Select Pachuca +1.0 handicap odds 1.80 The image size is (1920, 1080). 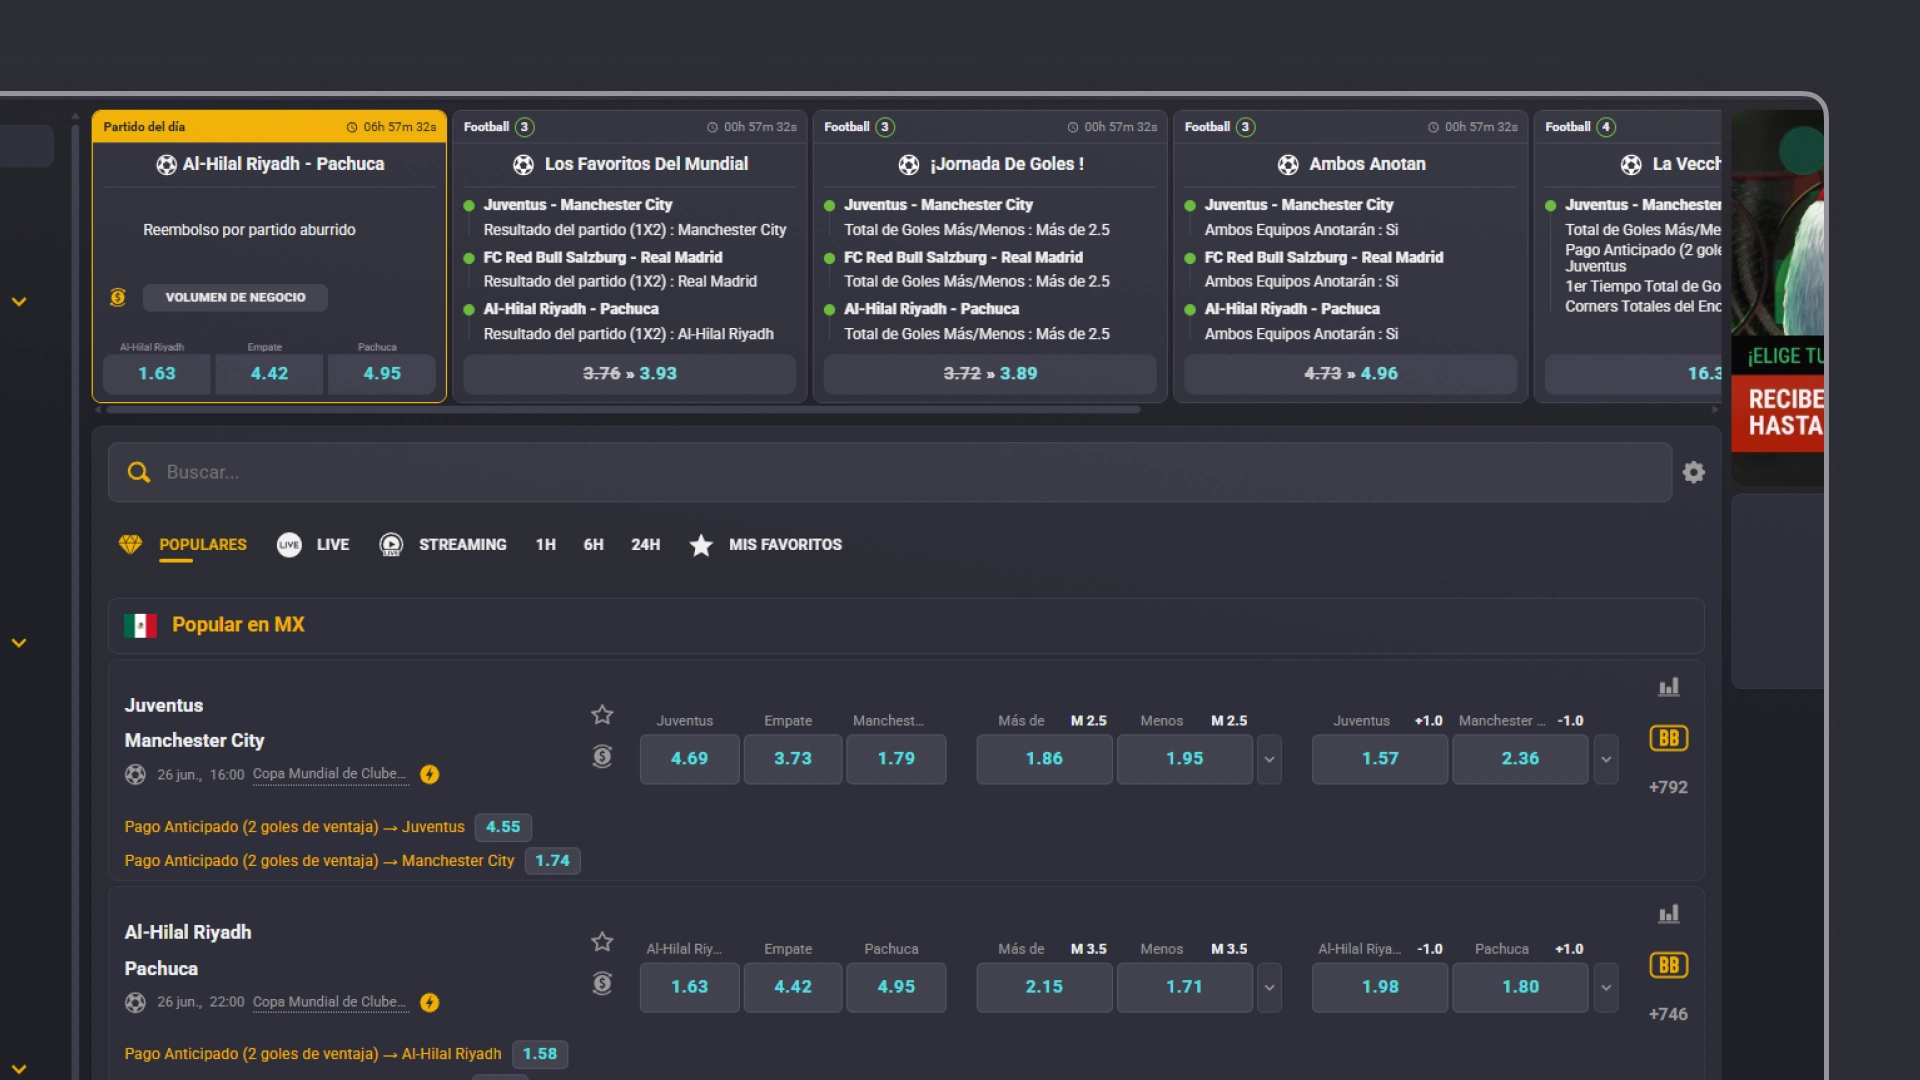[x=1520, y=987]
